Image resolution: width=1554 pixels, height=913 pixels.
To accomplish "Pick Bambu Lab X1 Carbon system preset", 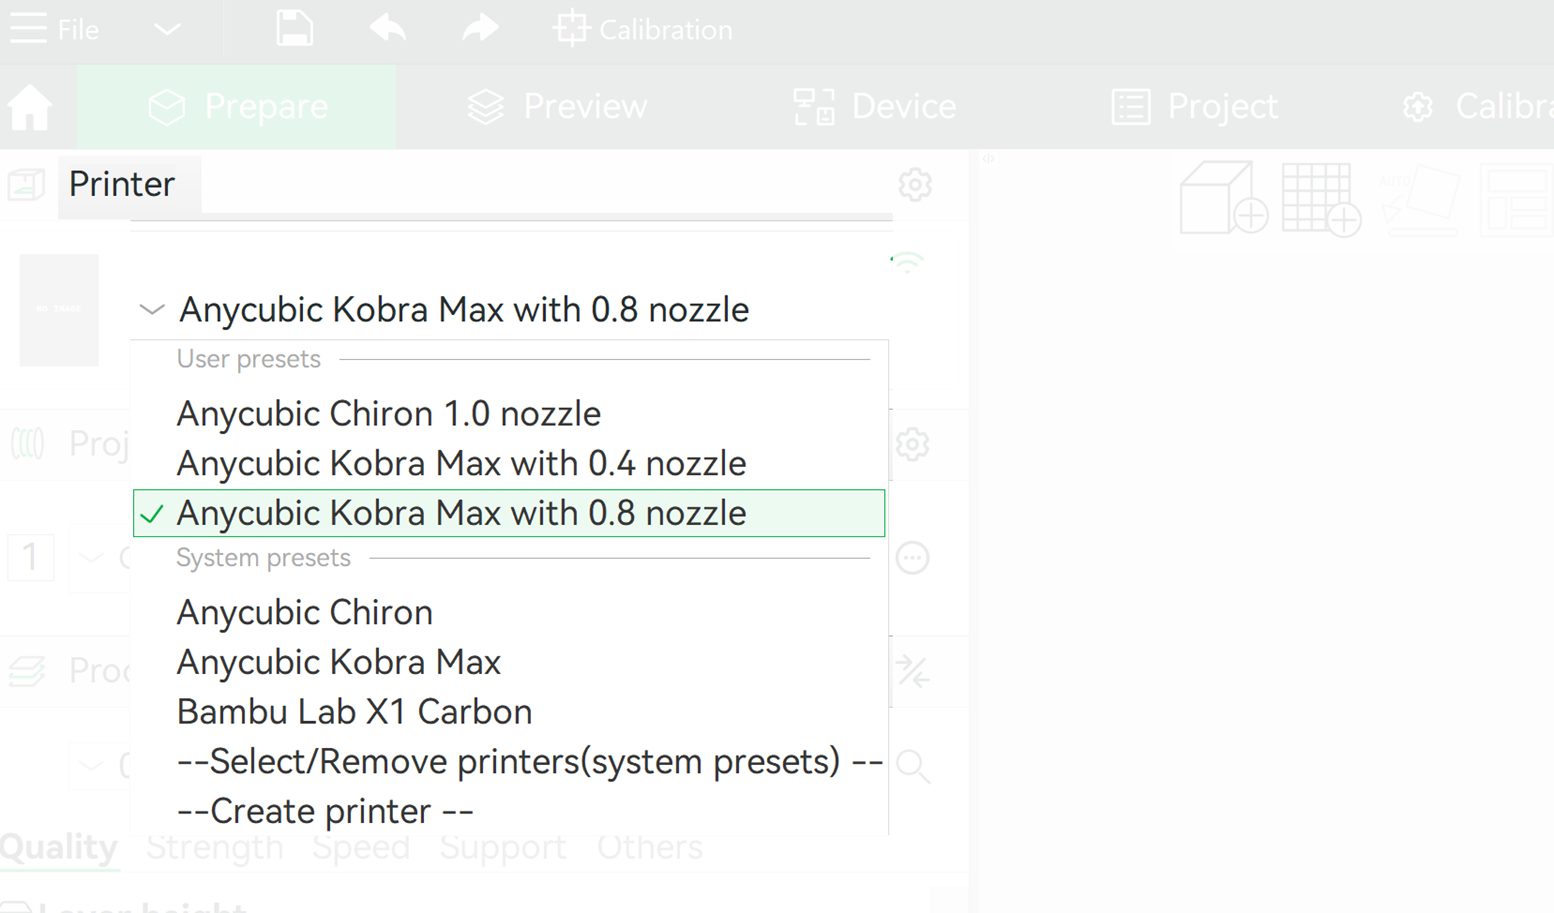I will pyautogui.click(x=354, y=712).
